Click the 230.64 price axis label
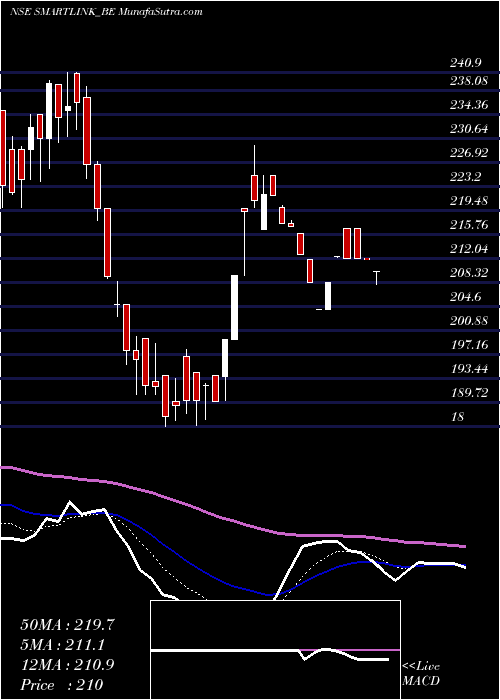 (469, 129)
